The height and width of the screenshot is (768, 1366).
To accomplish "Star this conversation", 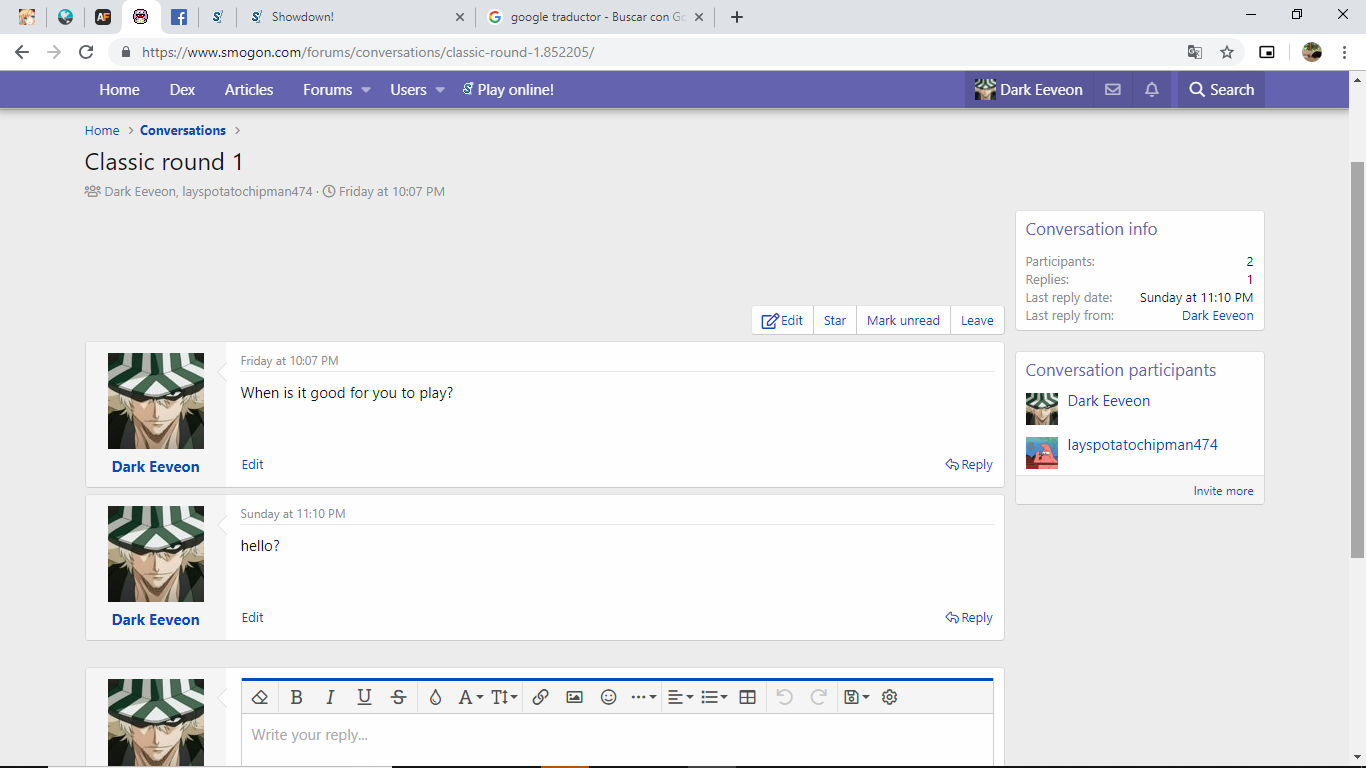I will pos(835,320).
